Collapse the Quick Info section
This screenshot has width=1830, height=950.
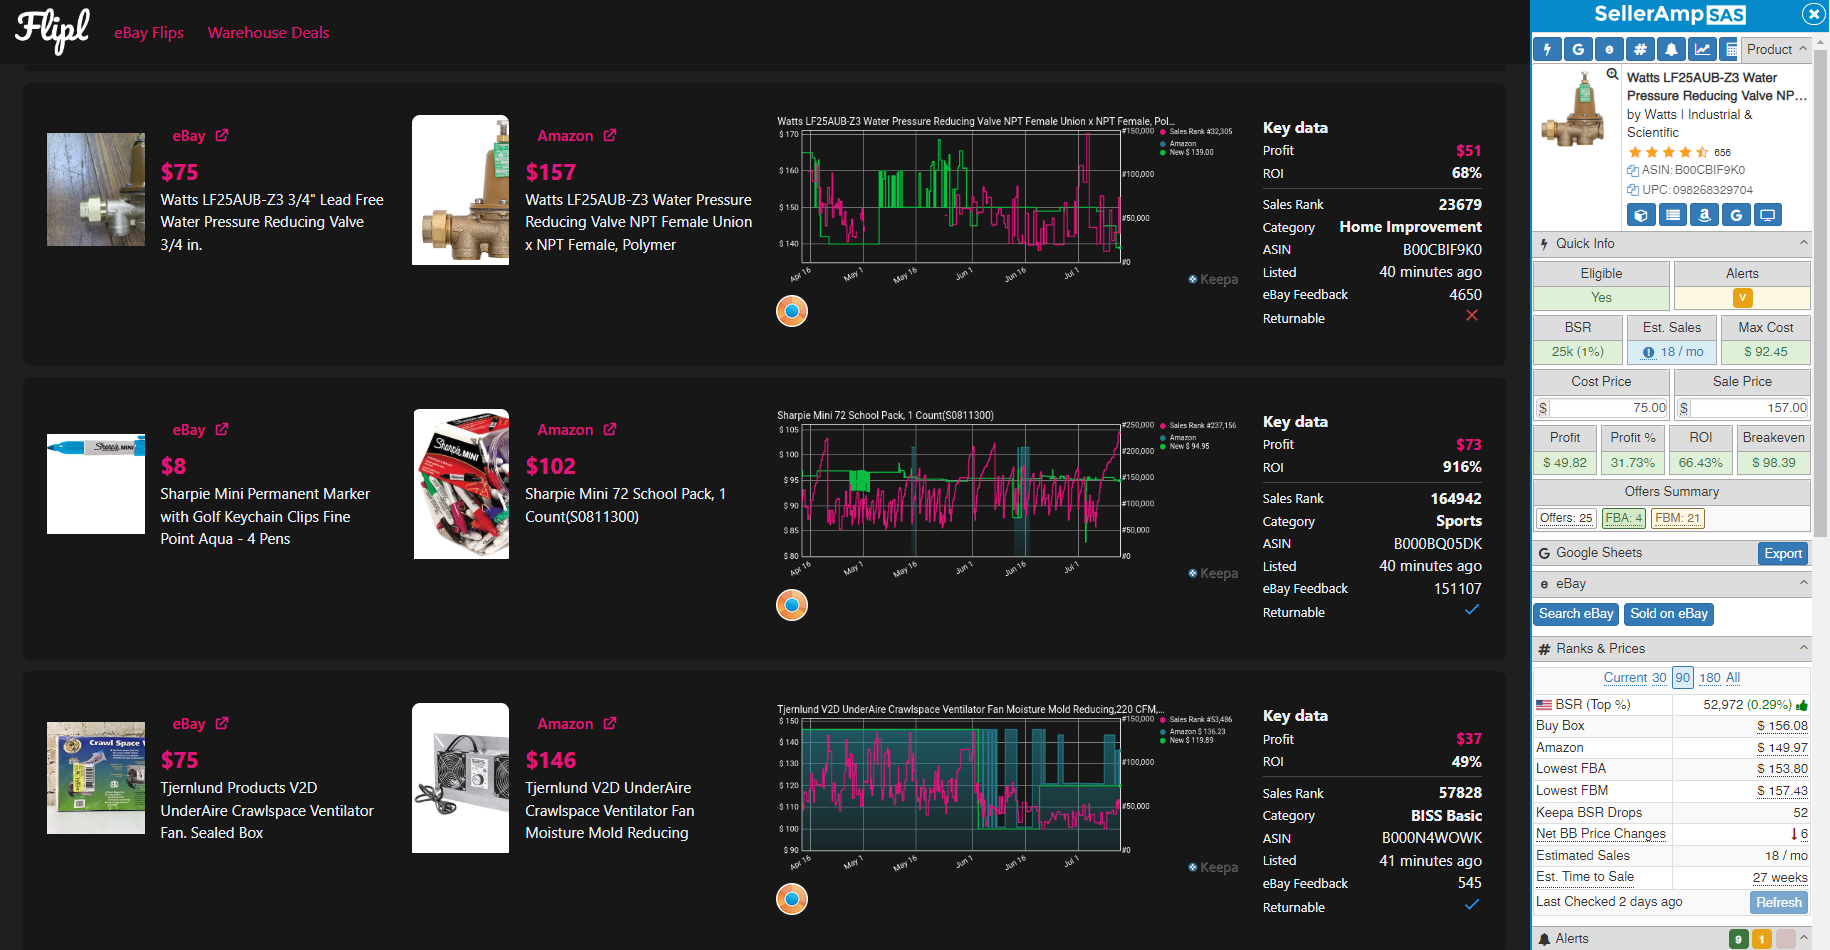click(x=1804, y=243)
